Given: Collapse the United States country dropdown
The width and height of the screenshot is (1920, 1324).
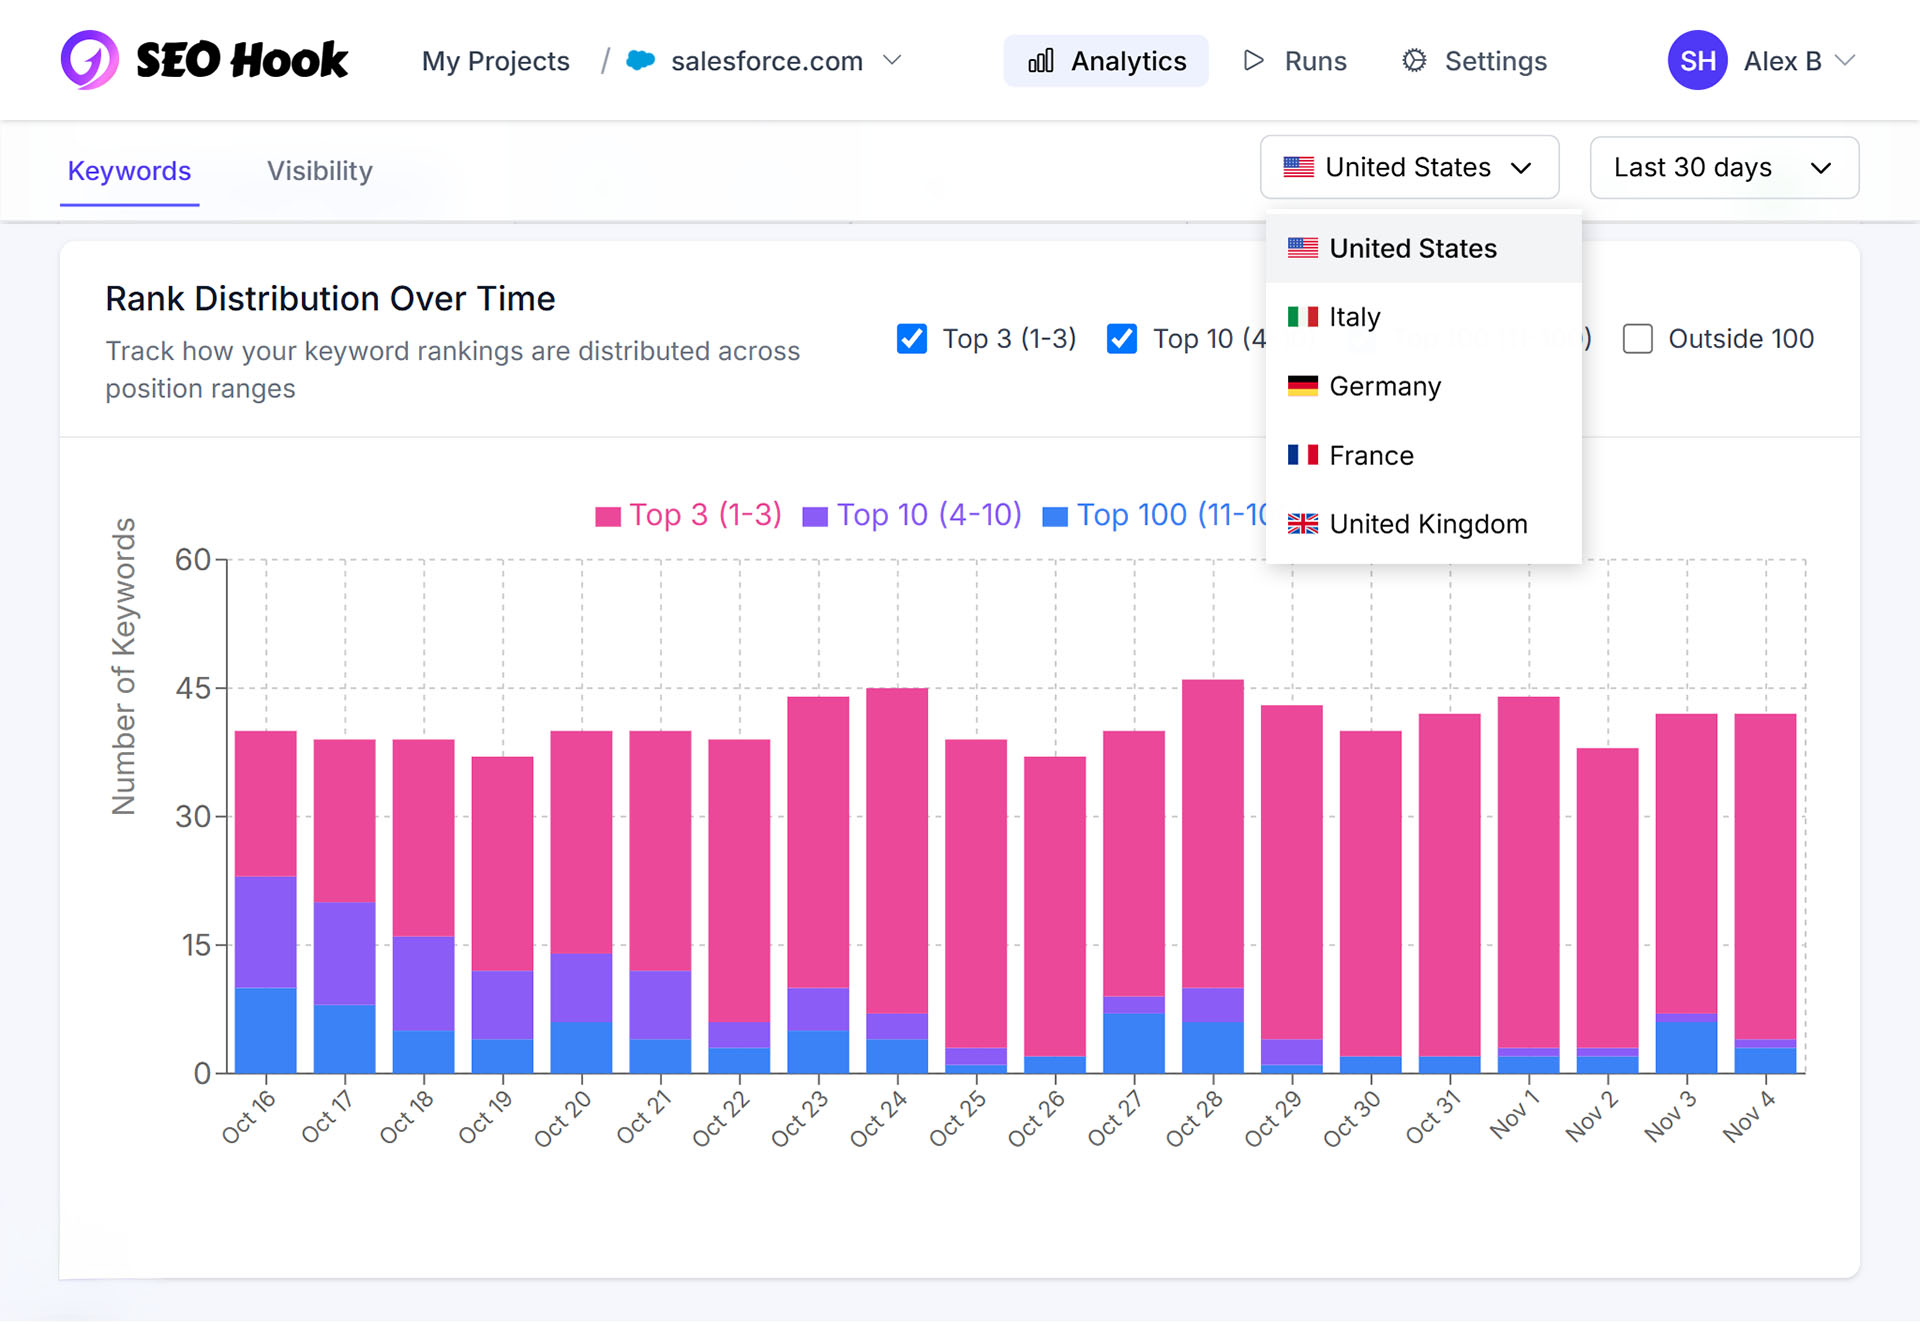Looking at the screenshot, I should [x=1408, y=167].
